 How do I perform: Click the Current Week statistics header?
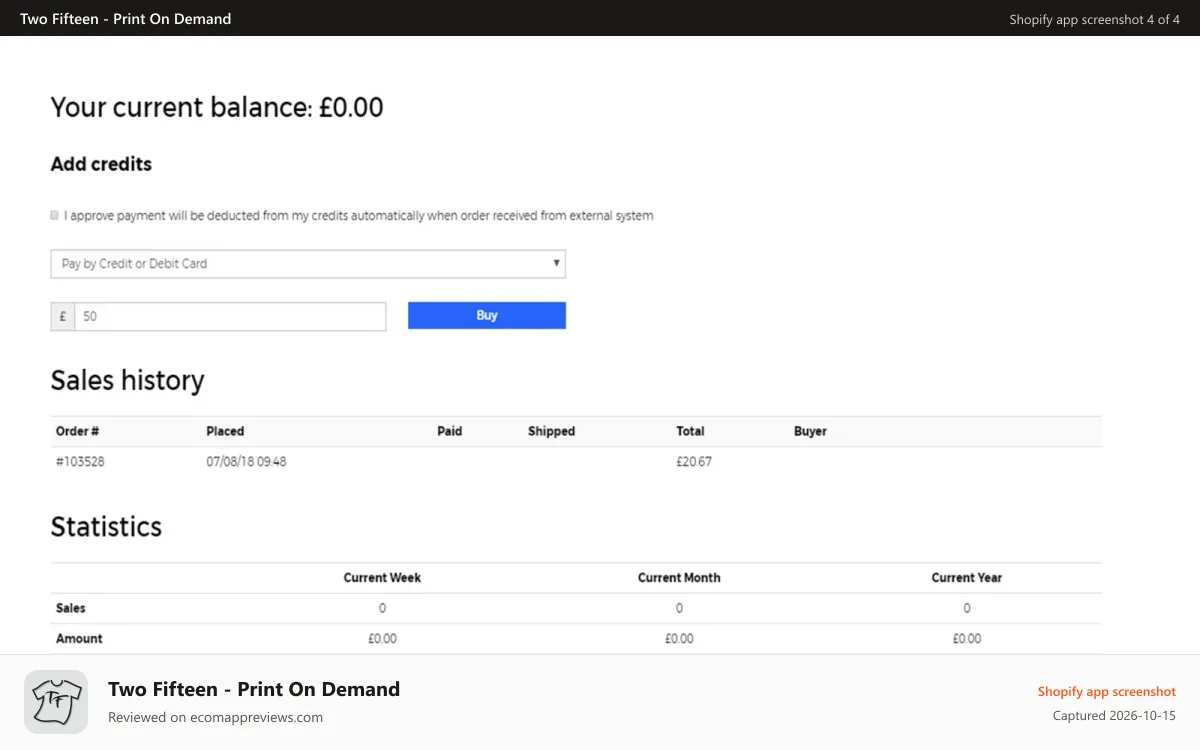click(x=382, y=578)
